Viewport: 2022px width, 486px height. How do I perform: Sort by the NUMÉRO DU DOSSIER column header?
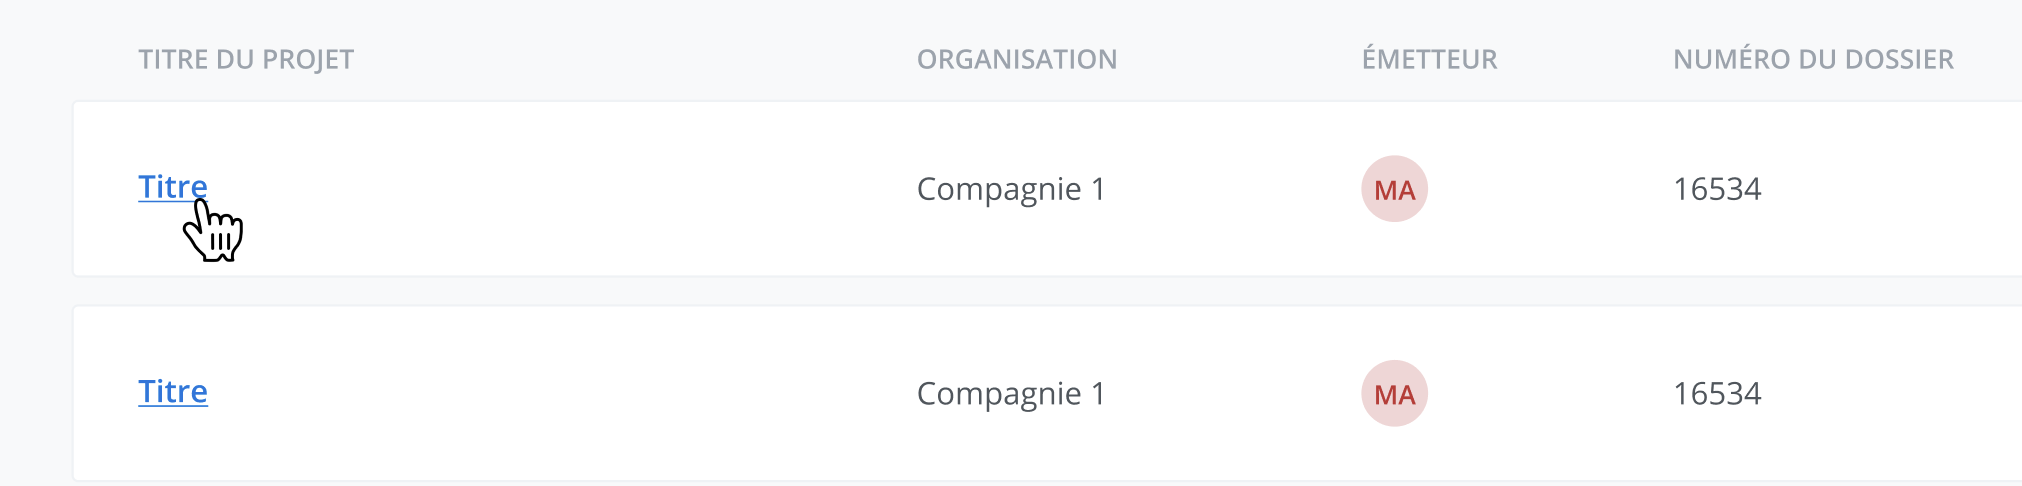pyautogui.click(x=1813, y=60)
